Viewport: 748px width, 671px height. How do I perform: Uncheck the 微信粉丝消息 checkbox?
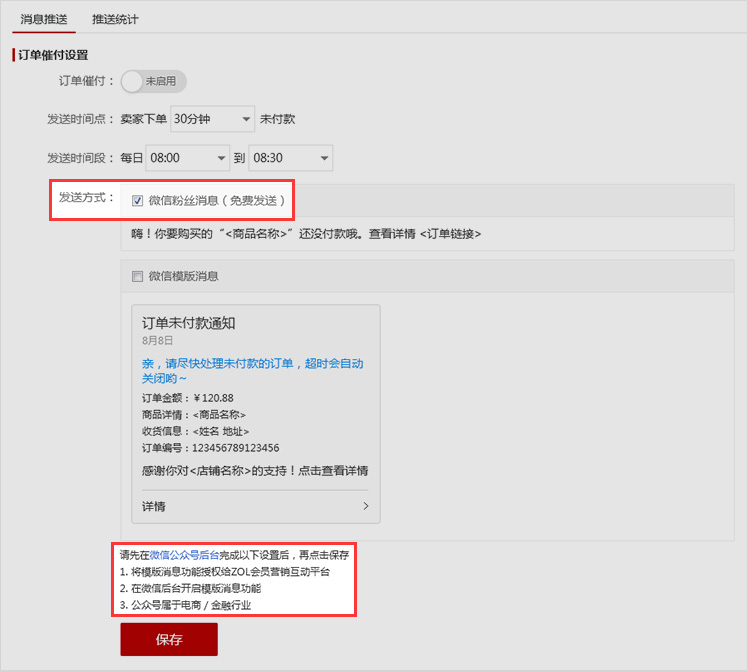(137, 201)
